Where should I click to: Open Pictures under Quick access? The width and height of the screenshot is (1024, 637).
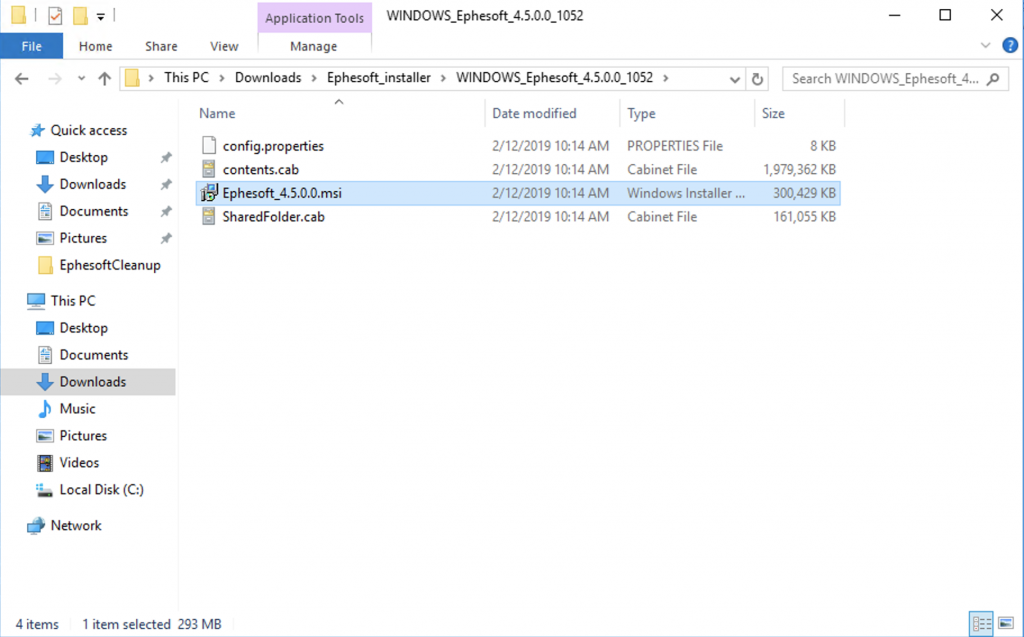(x=83, y=238)
